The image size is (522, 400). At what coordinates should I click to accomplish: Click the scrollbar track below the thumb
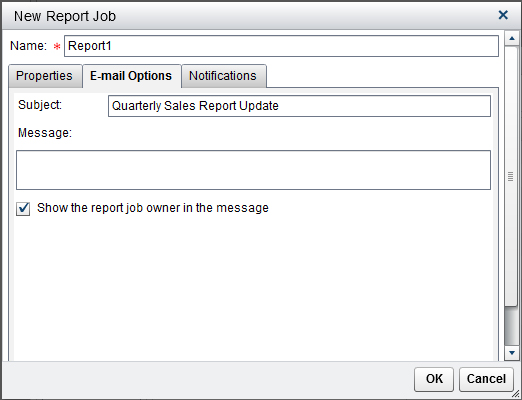point(511,326)
